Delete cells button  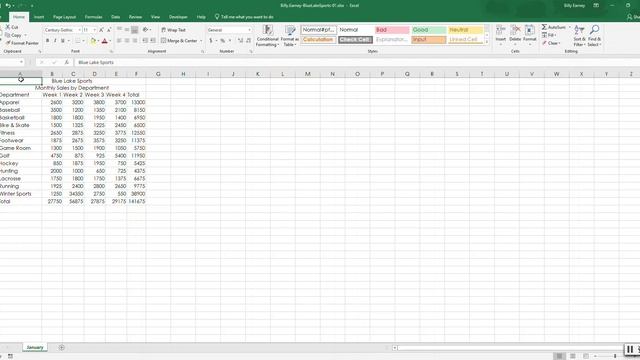pos(515,35)
